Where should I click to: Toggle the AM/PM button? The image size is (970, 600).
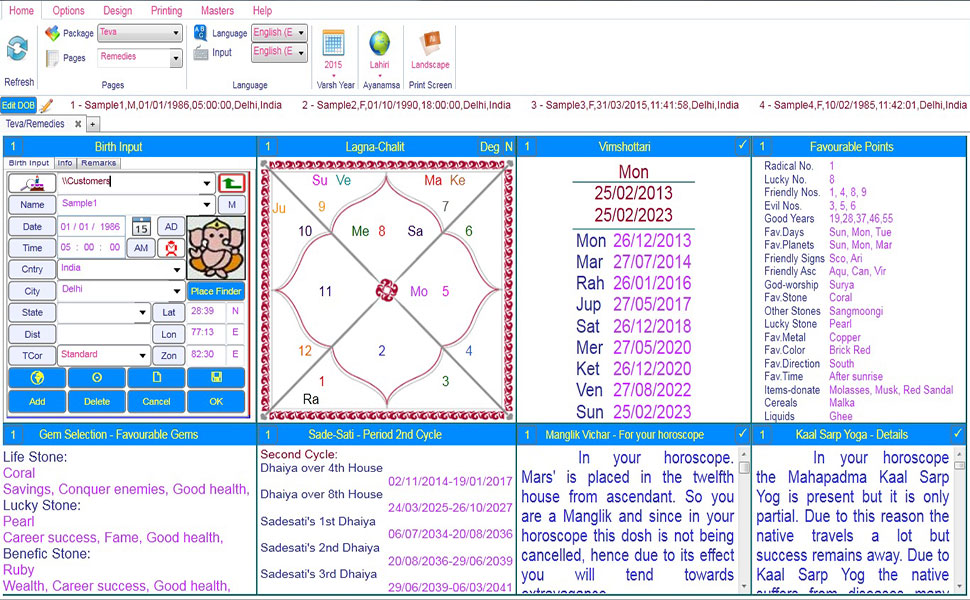[x=141, y=248]
